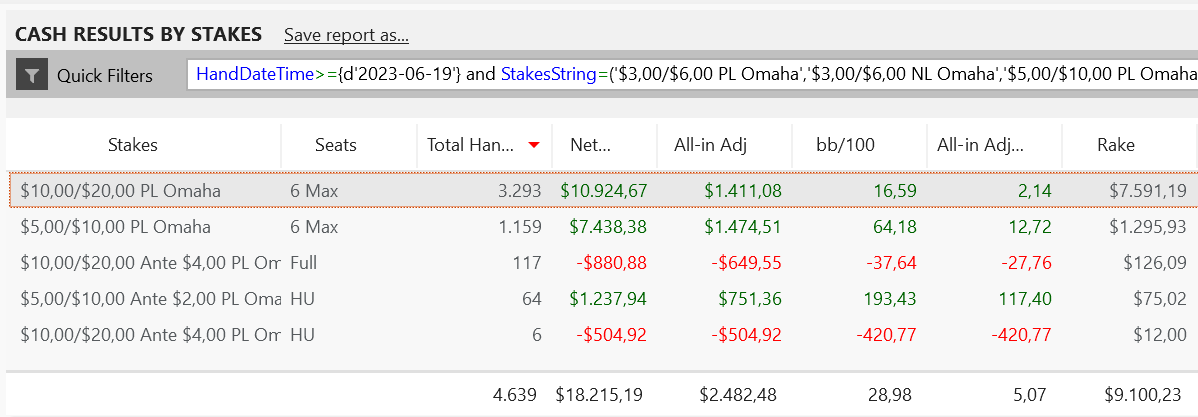Click the Cash Results By Stakes title
This screenshot has height=417, width=1198.
pos(138,34)
